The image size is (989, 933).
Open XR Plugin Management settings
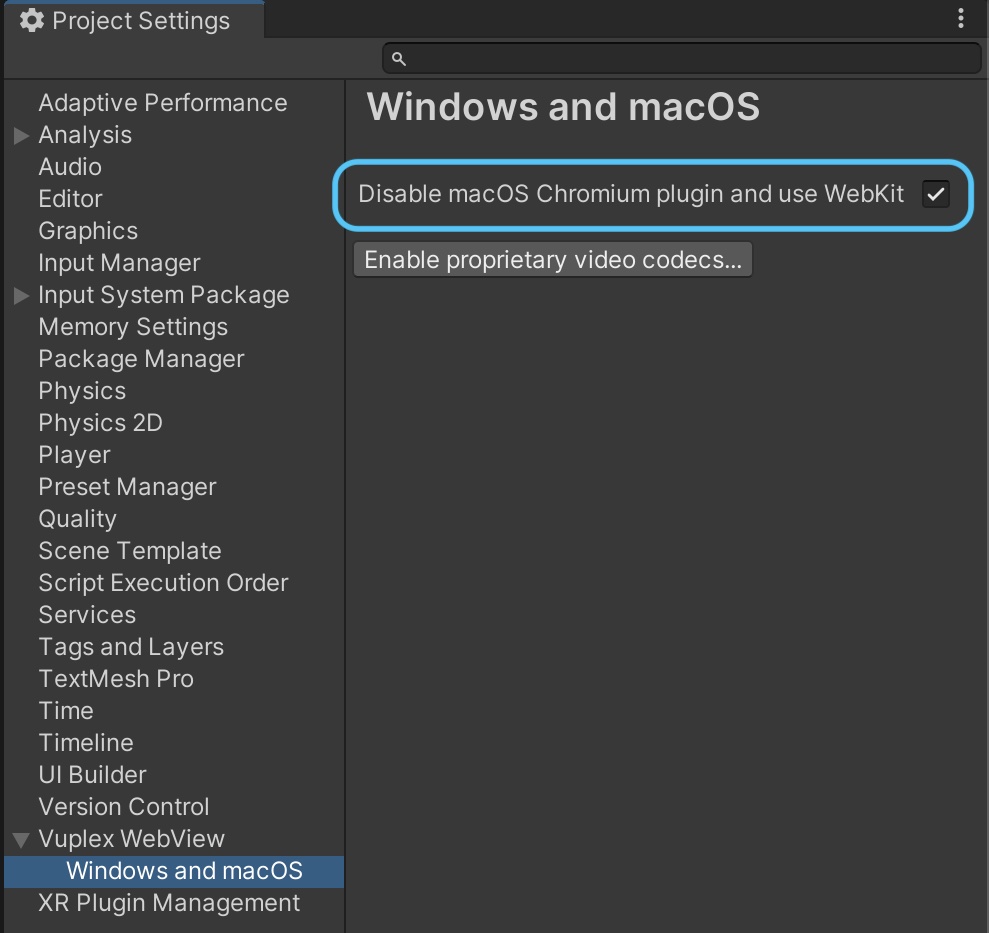click(x=168, y=903)
